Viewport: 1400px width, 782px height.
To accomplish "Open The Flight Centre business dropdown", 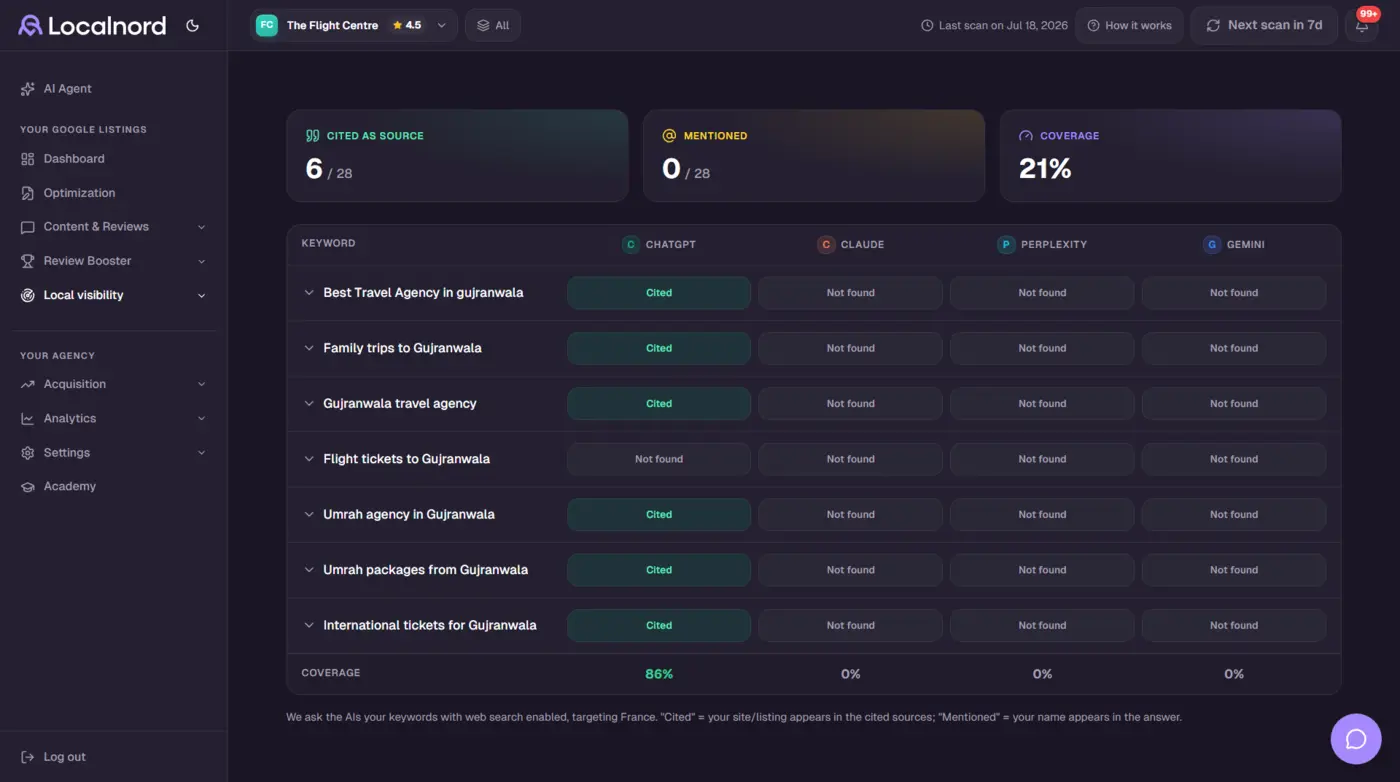I will point(354,25).
